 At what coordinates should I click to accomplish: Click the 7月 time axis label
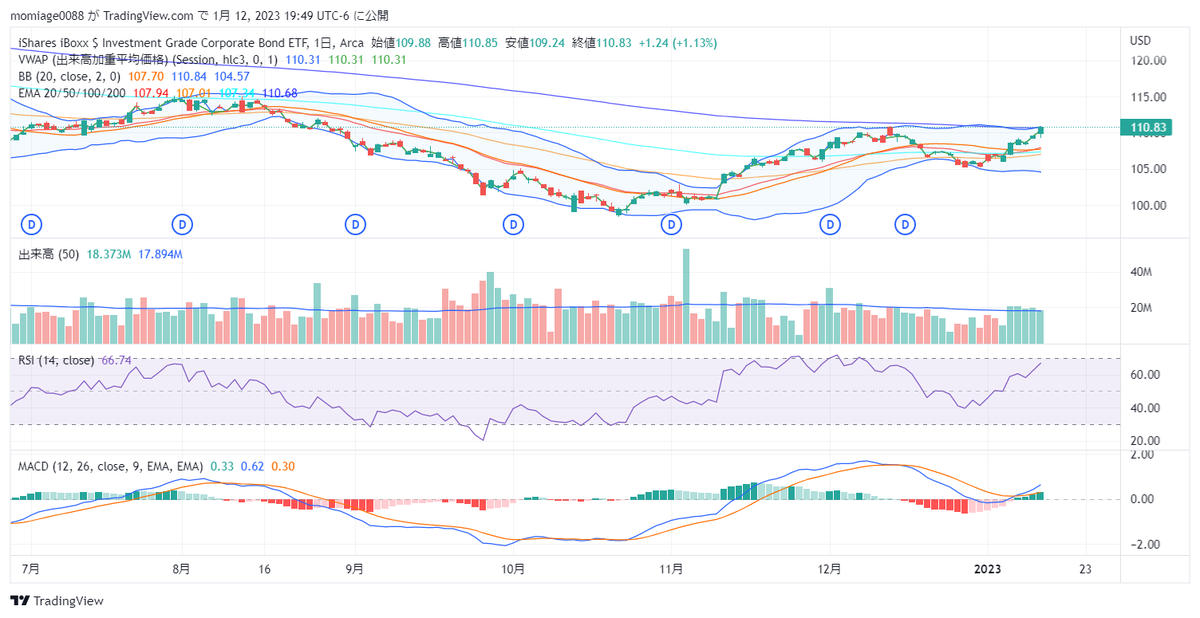[31, 569]
